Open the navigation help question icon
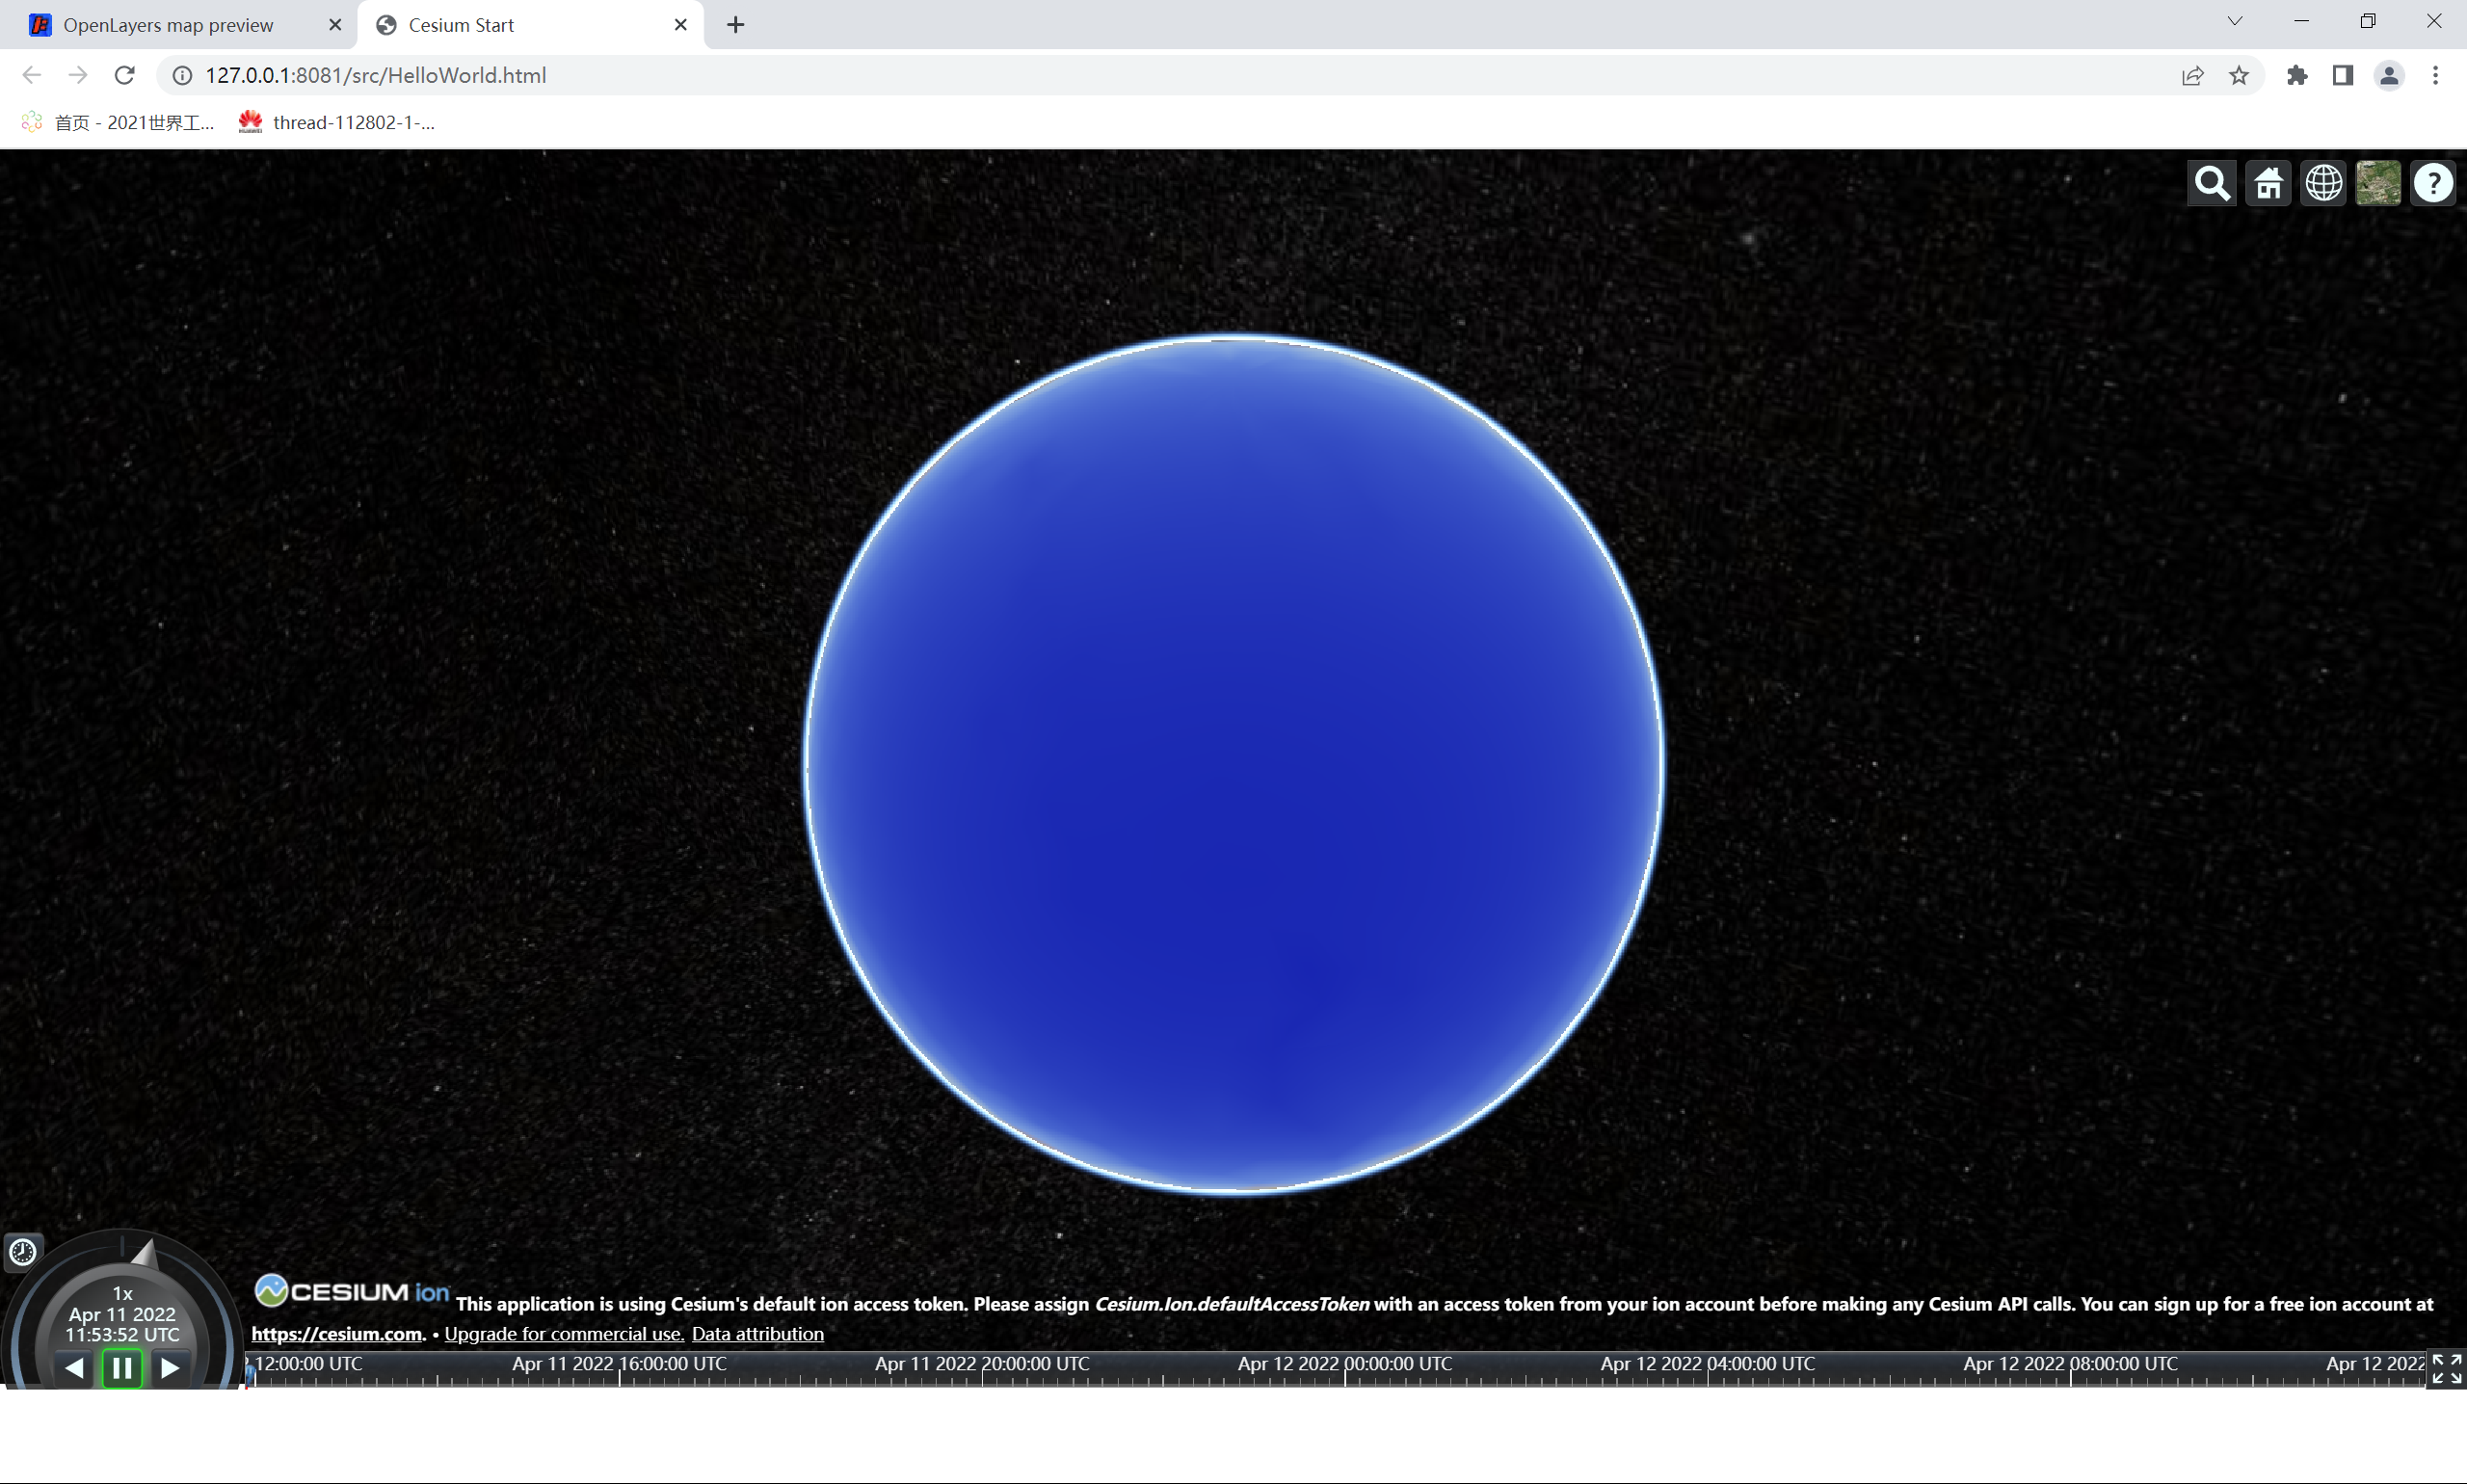This screenshot has height=1484, width=2467. tap(2433, 184)
